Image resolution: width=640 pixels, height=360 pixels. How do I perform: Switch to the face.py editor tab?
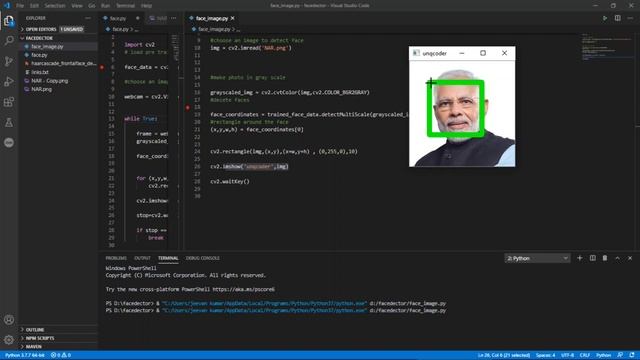pos(118,18)
